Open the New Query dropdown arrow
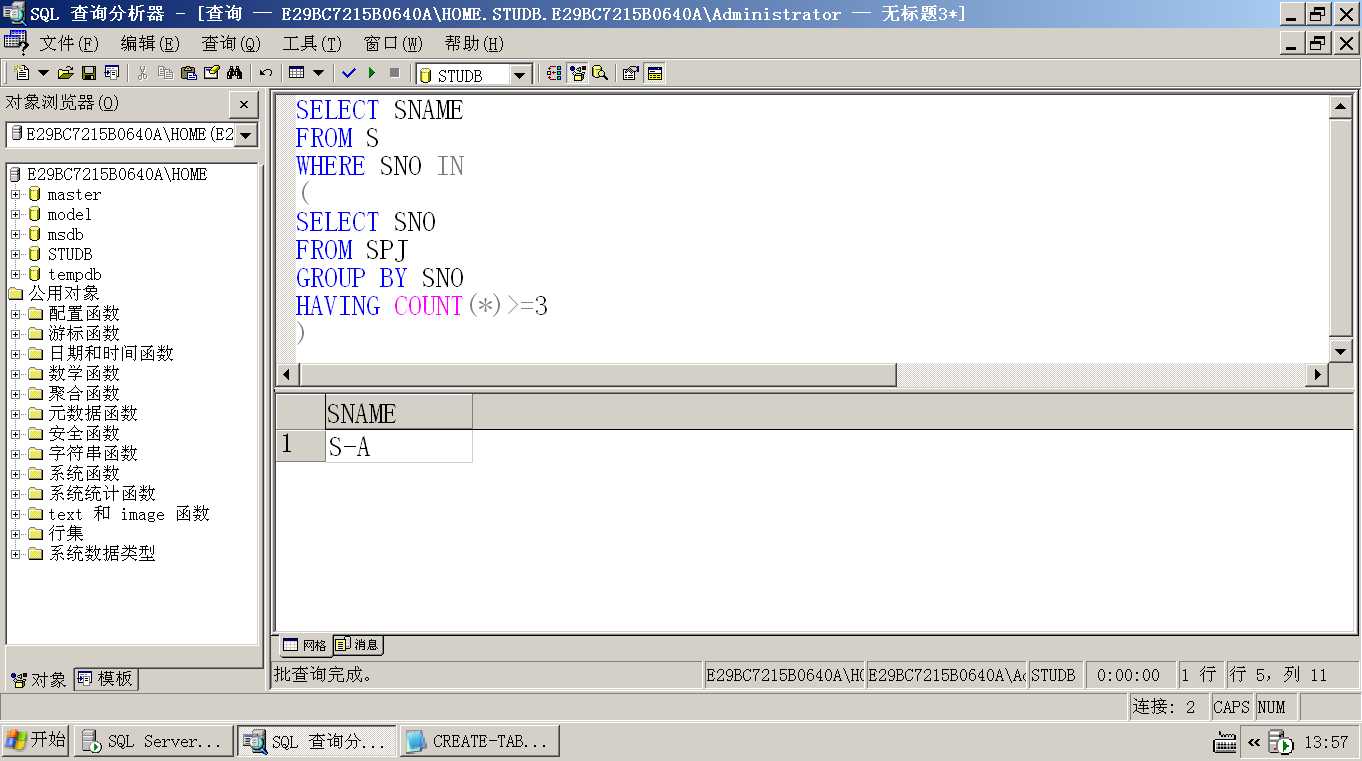1362x761 pixels. coord(43,73)
